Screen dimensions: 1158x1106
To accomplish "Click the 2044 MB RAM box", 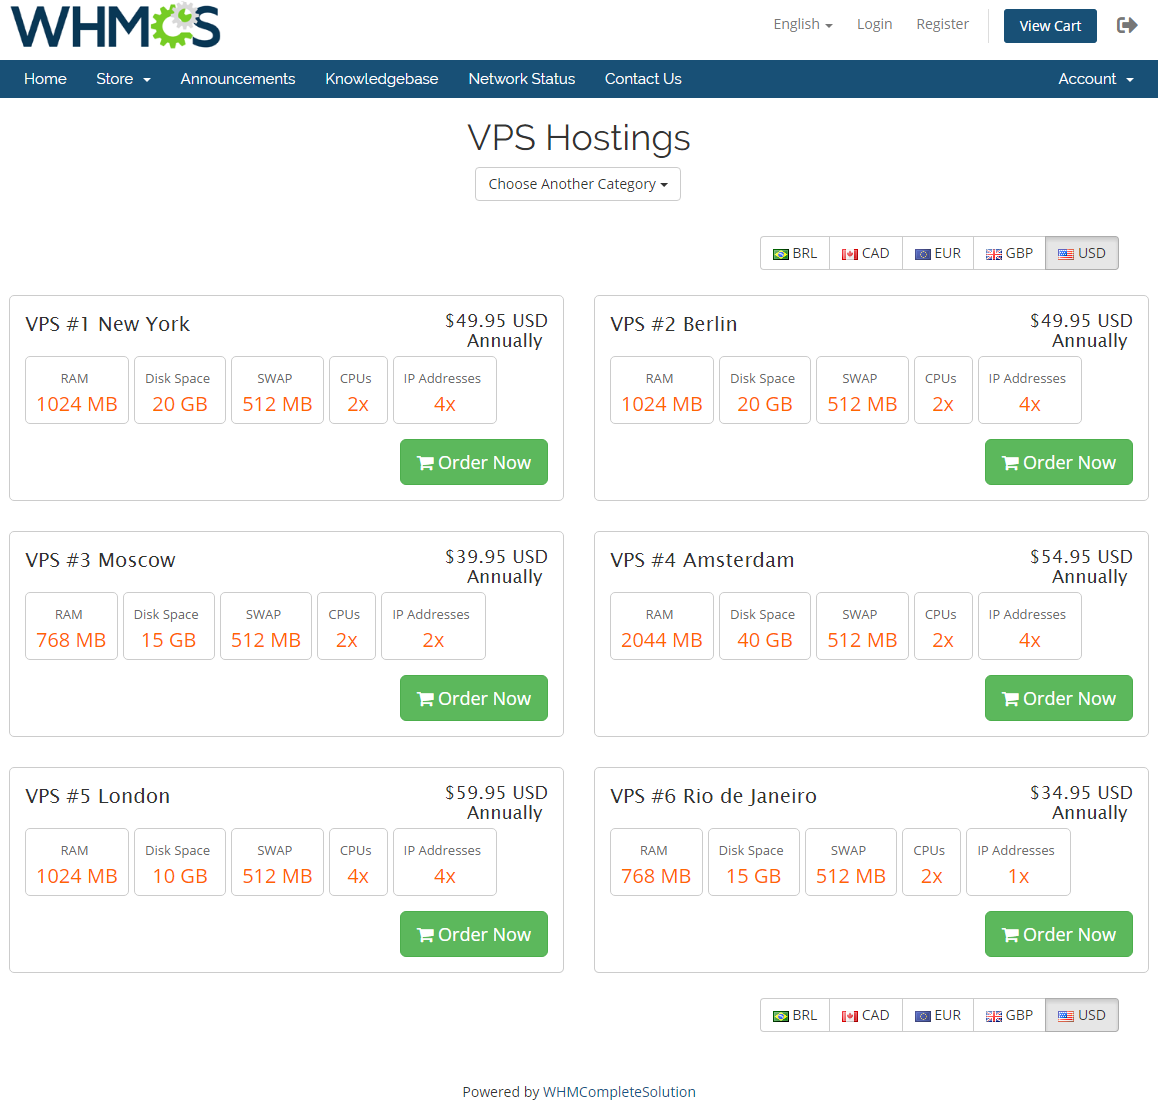I will point(662,626).
